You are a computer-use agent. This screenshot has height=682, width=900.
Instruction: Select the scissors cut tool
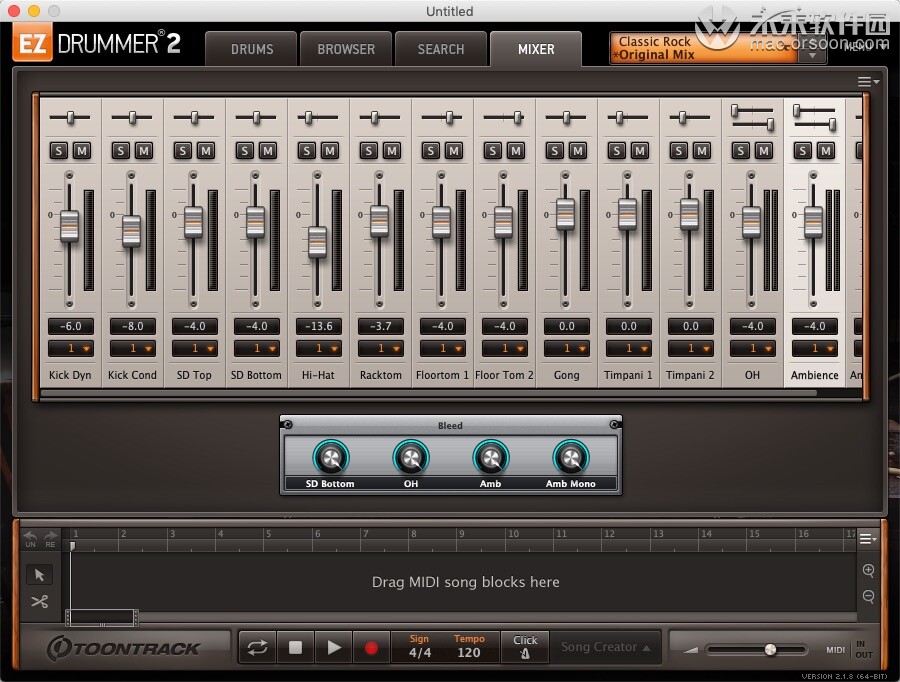(x=39, y=601)
